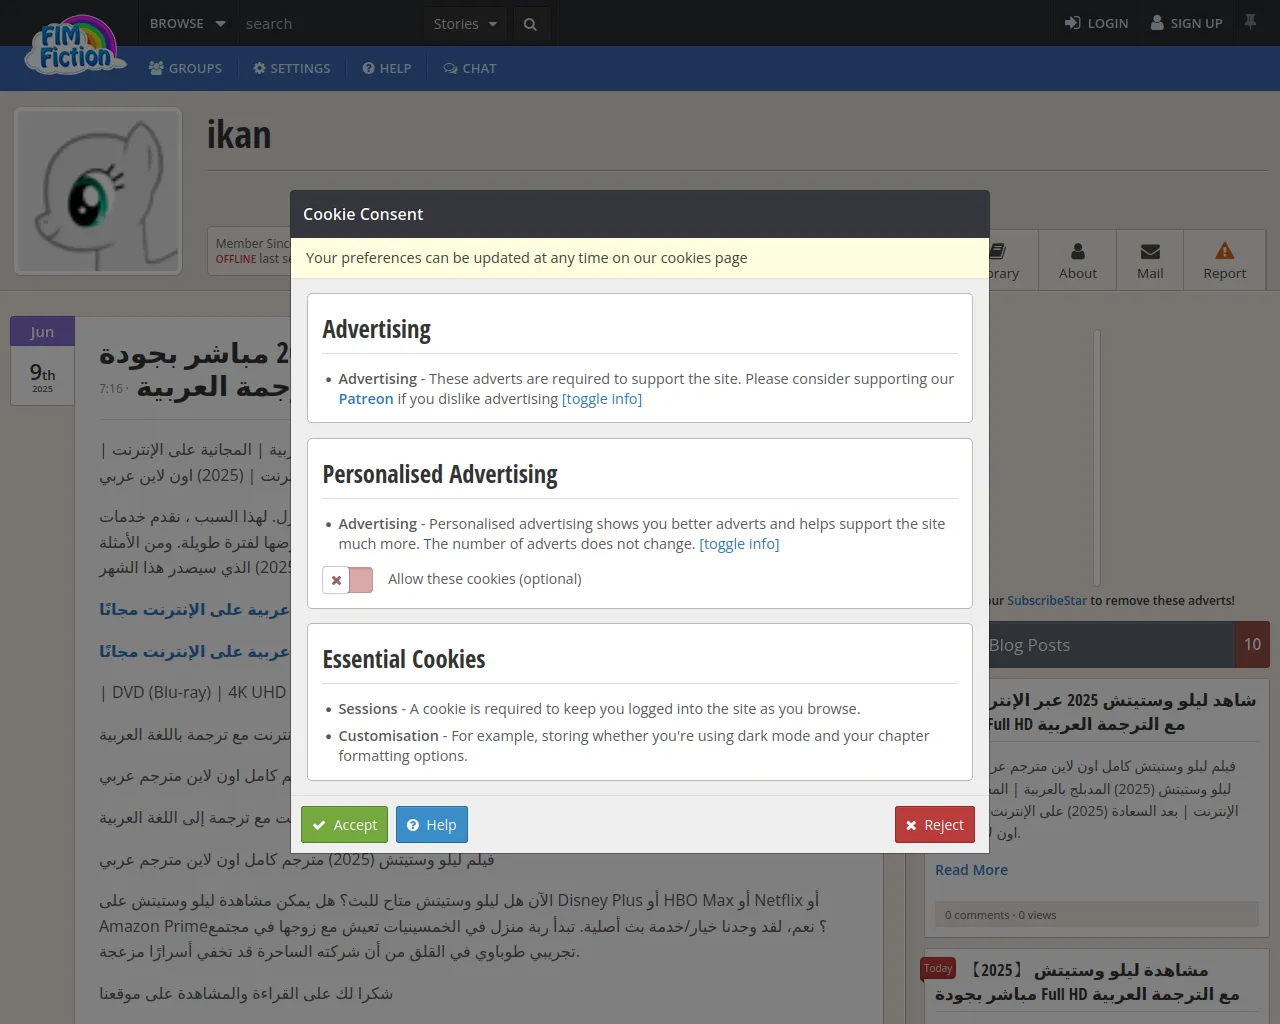
Task: Open the GROUPS menu item
Action: [x=185, y=69]
